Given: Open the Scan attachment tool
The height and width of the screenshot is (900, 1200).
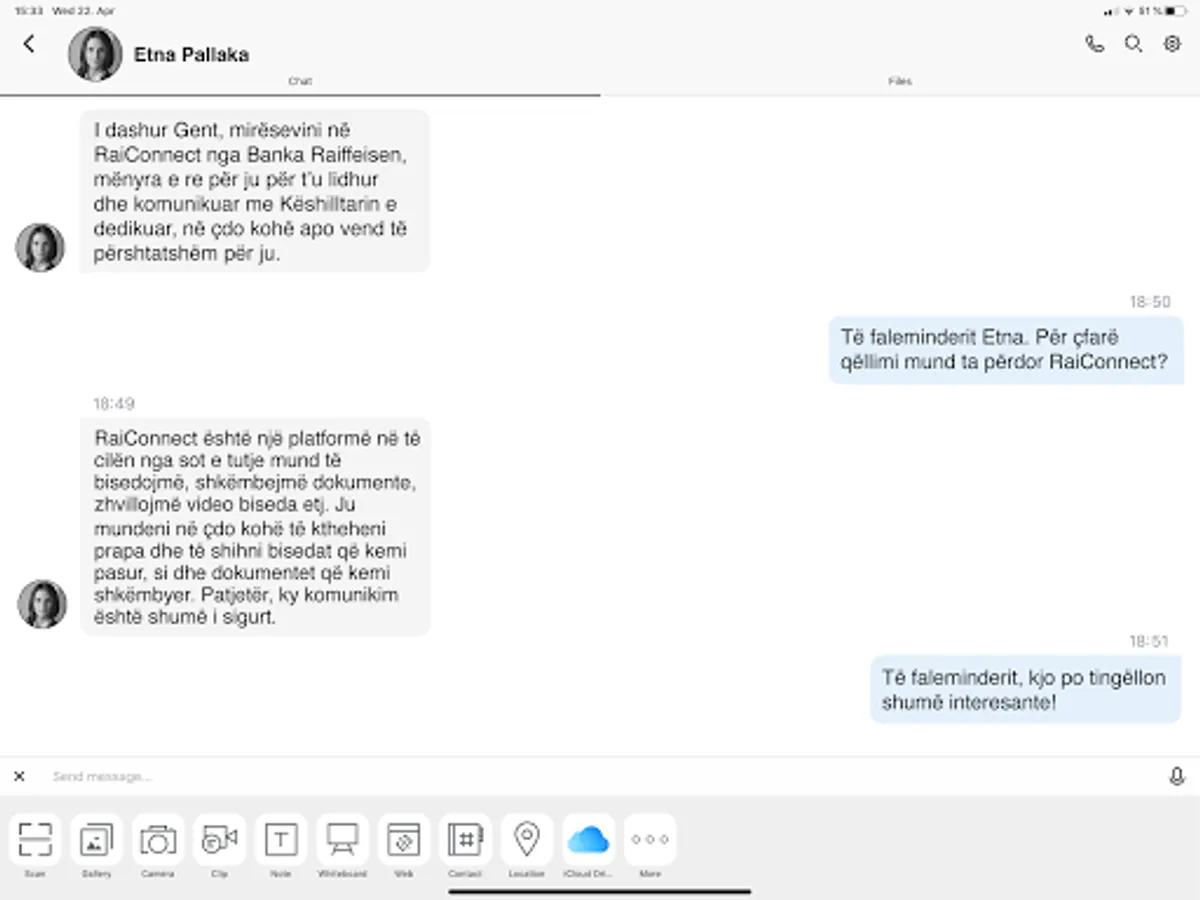Looking at the screenshot, I should [x=35, y=840].
